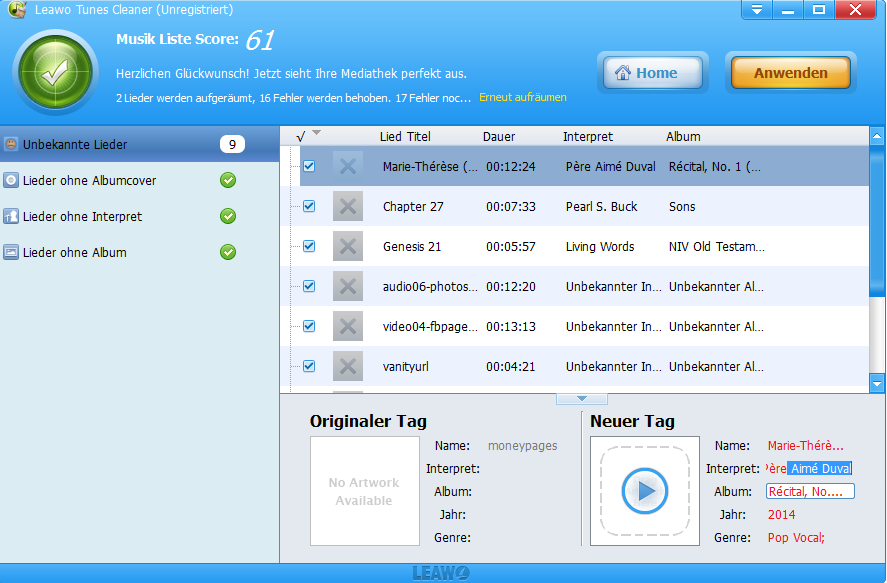Apply changes with Anwenden button
The width and height of the screenshot is (887, 583).
(x=790, y=73)
